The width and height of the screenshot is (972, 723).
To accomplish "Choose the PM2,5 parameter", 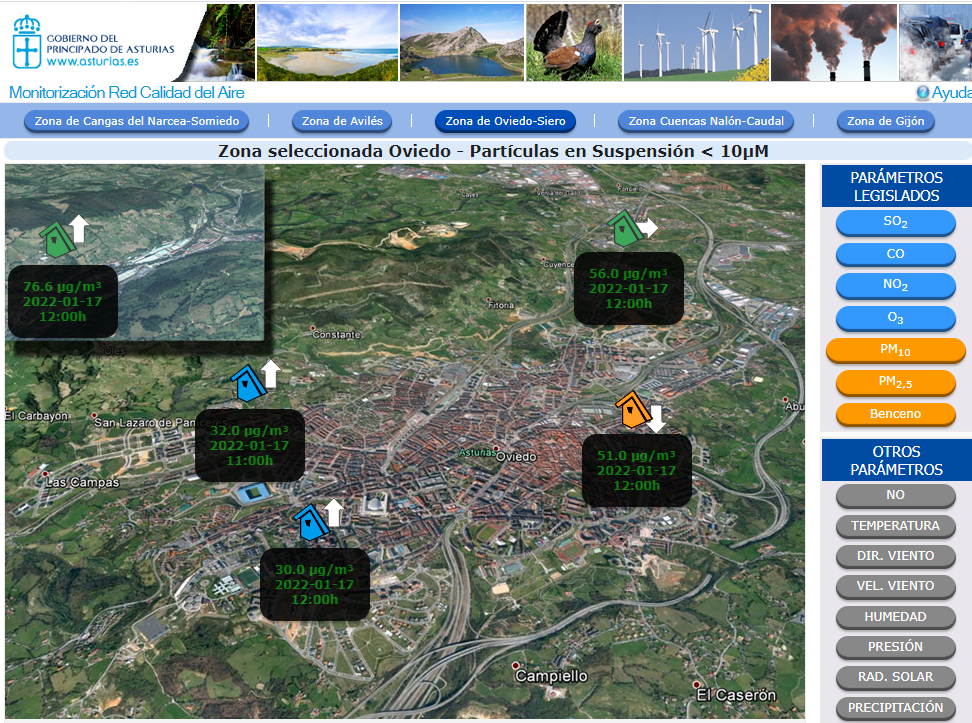I will (x=895, y=381).
